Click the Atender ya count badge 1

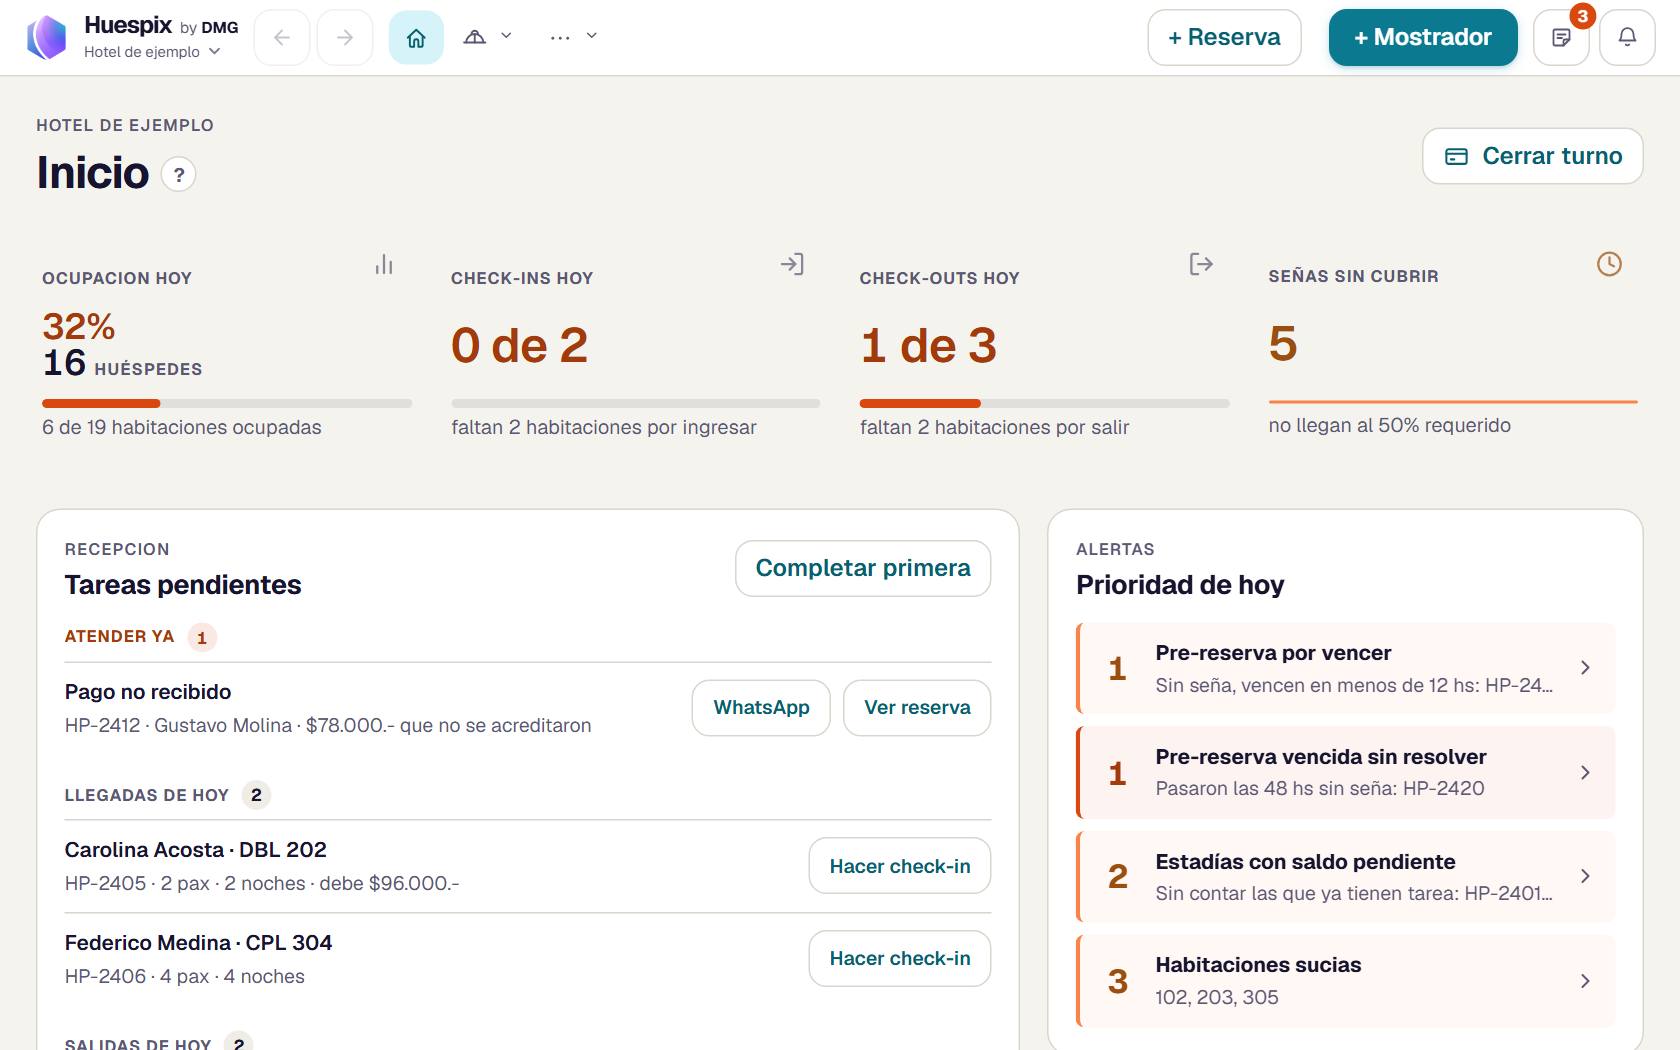click(x=202, y=637)
